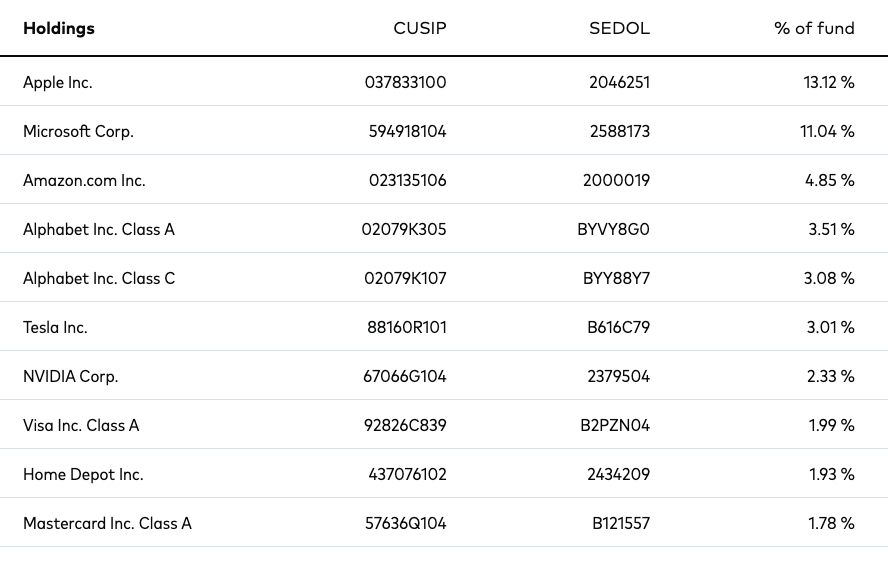
Task: Click the NVIDIA Corp. row name
Action: click(x=71, y=377)
